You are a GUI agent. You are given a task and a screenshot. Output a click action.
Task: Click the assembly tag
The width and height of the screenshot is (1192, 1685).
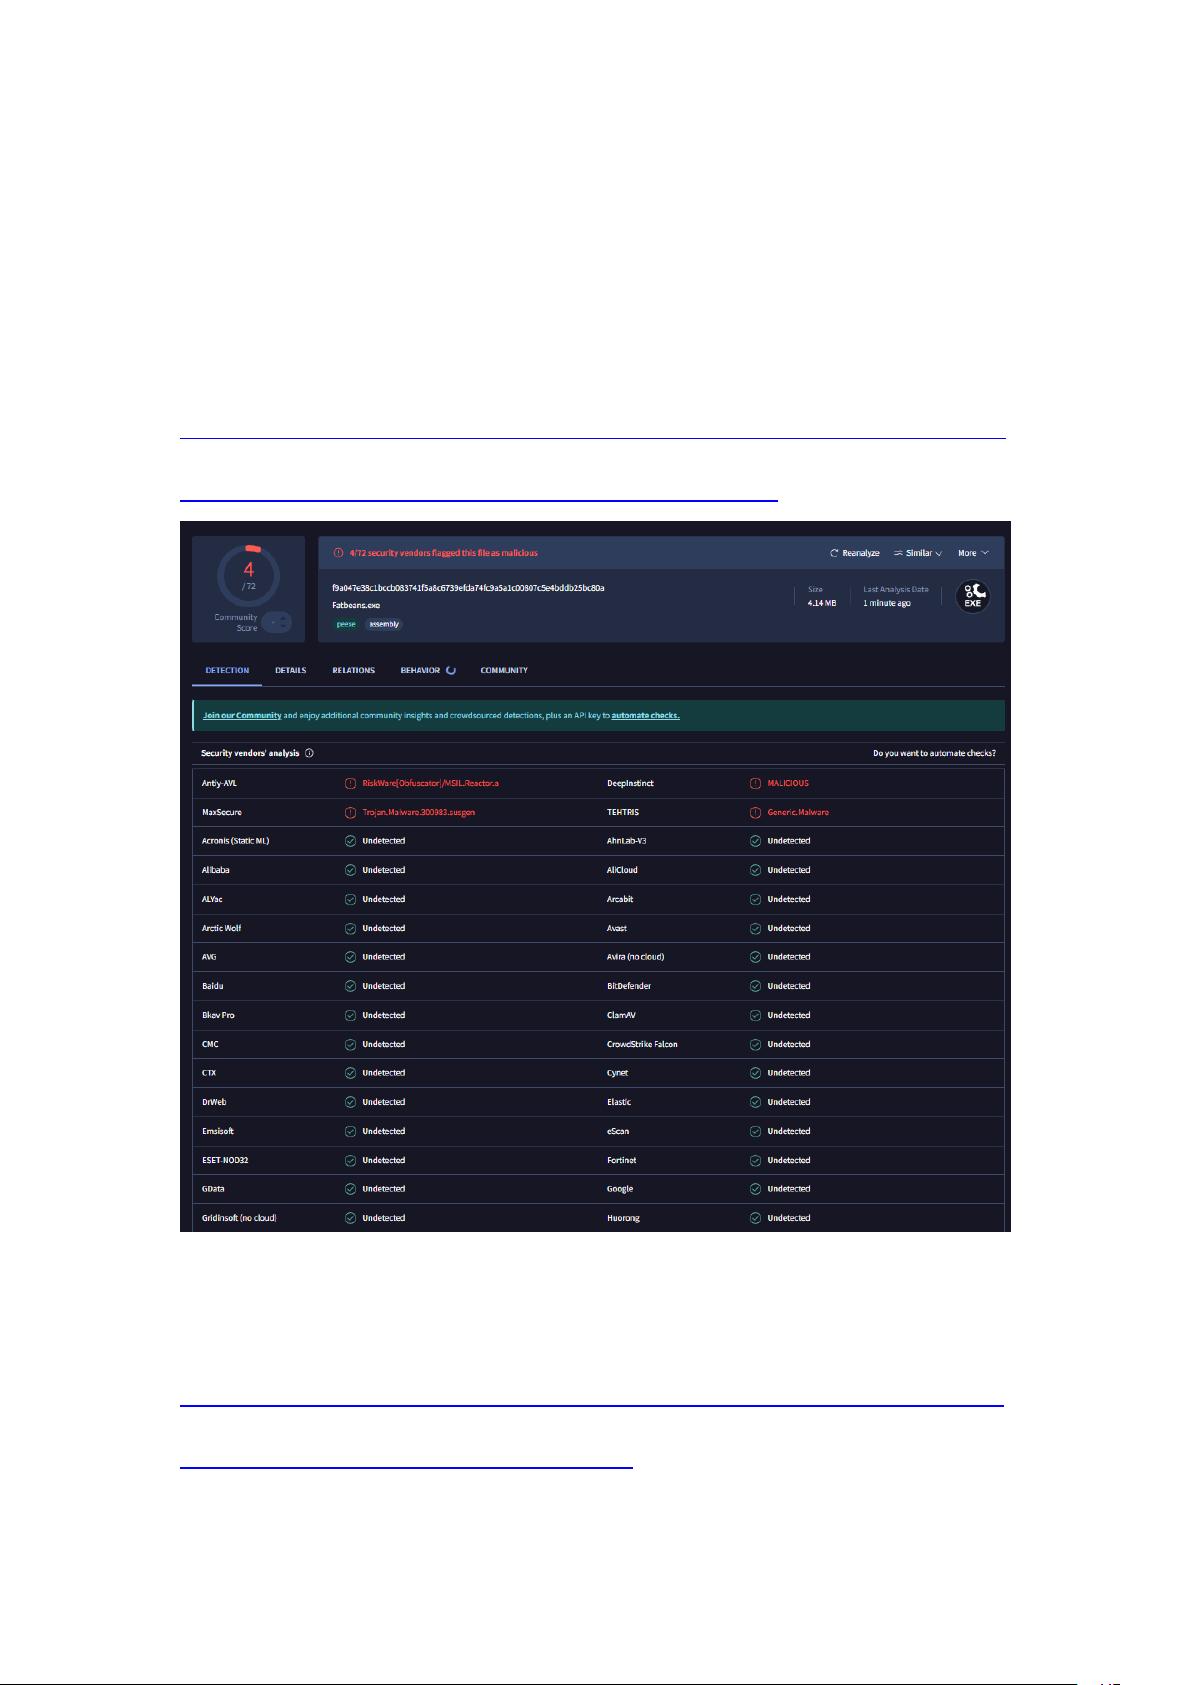click(384, 624)
